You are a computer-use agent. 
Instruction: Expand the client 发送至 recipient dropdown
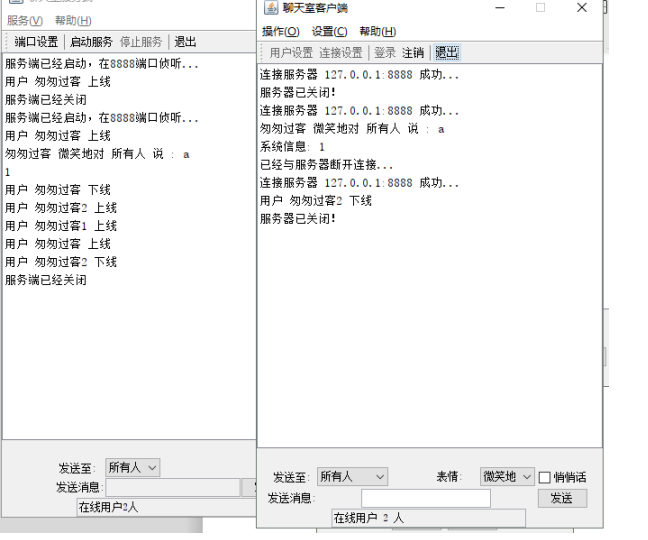tap(352, 477)
